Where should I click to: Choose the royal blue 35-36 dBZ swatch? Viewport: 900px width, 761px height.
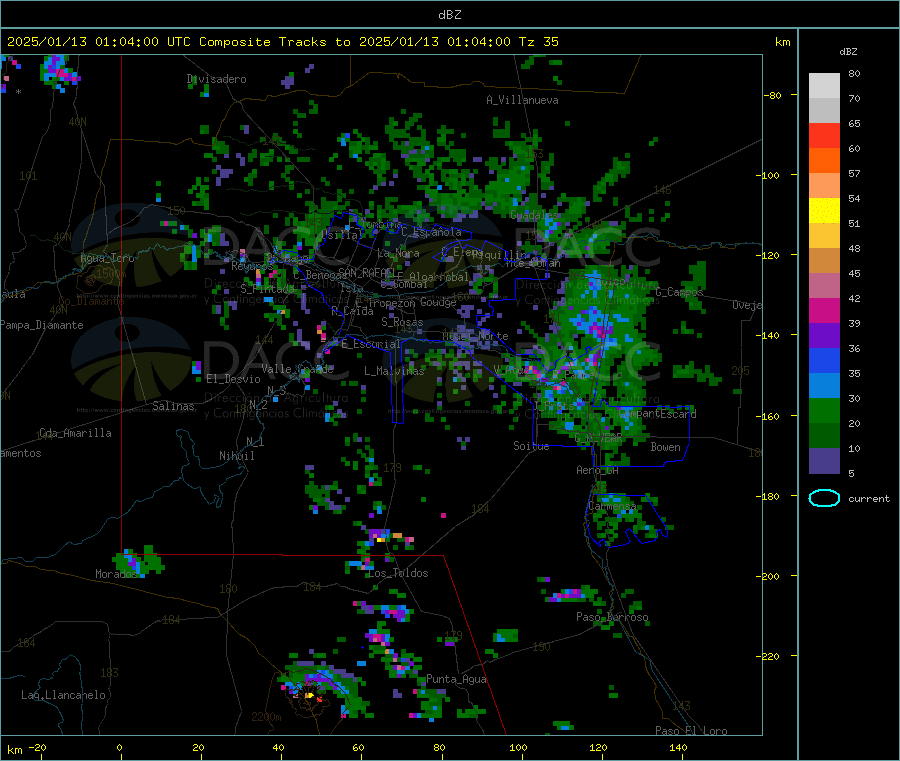824,360
